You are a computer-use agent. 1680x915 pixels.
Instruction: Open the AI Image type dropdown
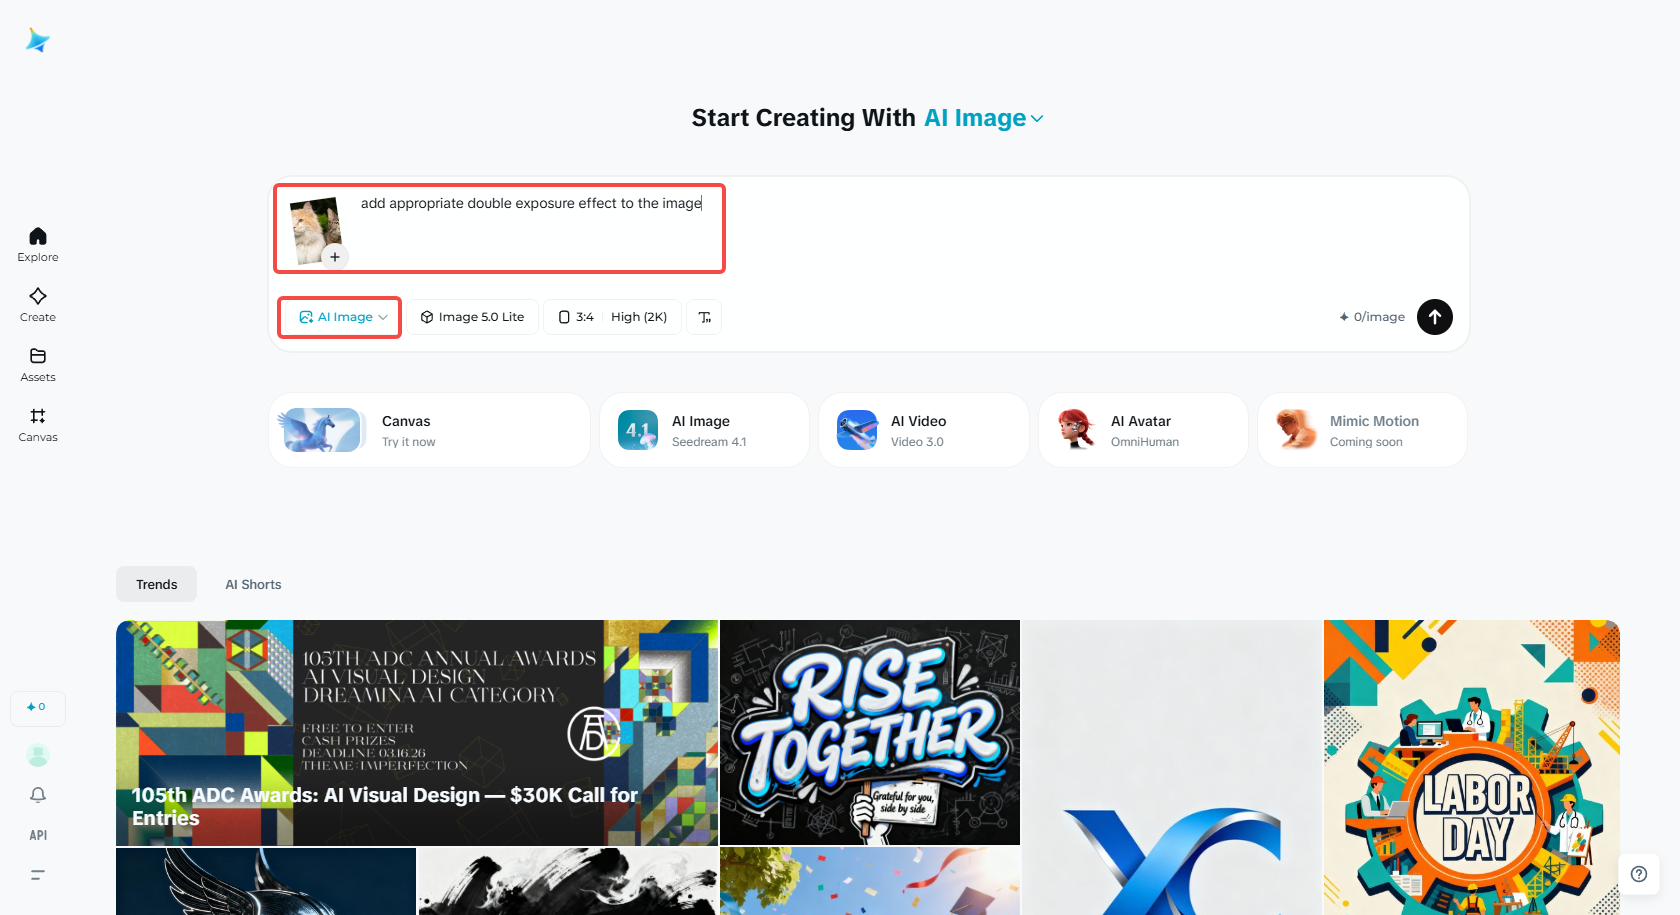(x=339, y=317)
